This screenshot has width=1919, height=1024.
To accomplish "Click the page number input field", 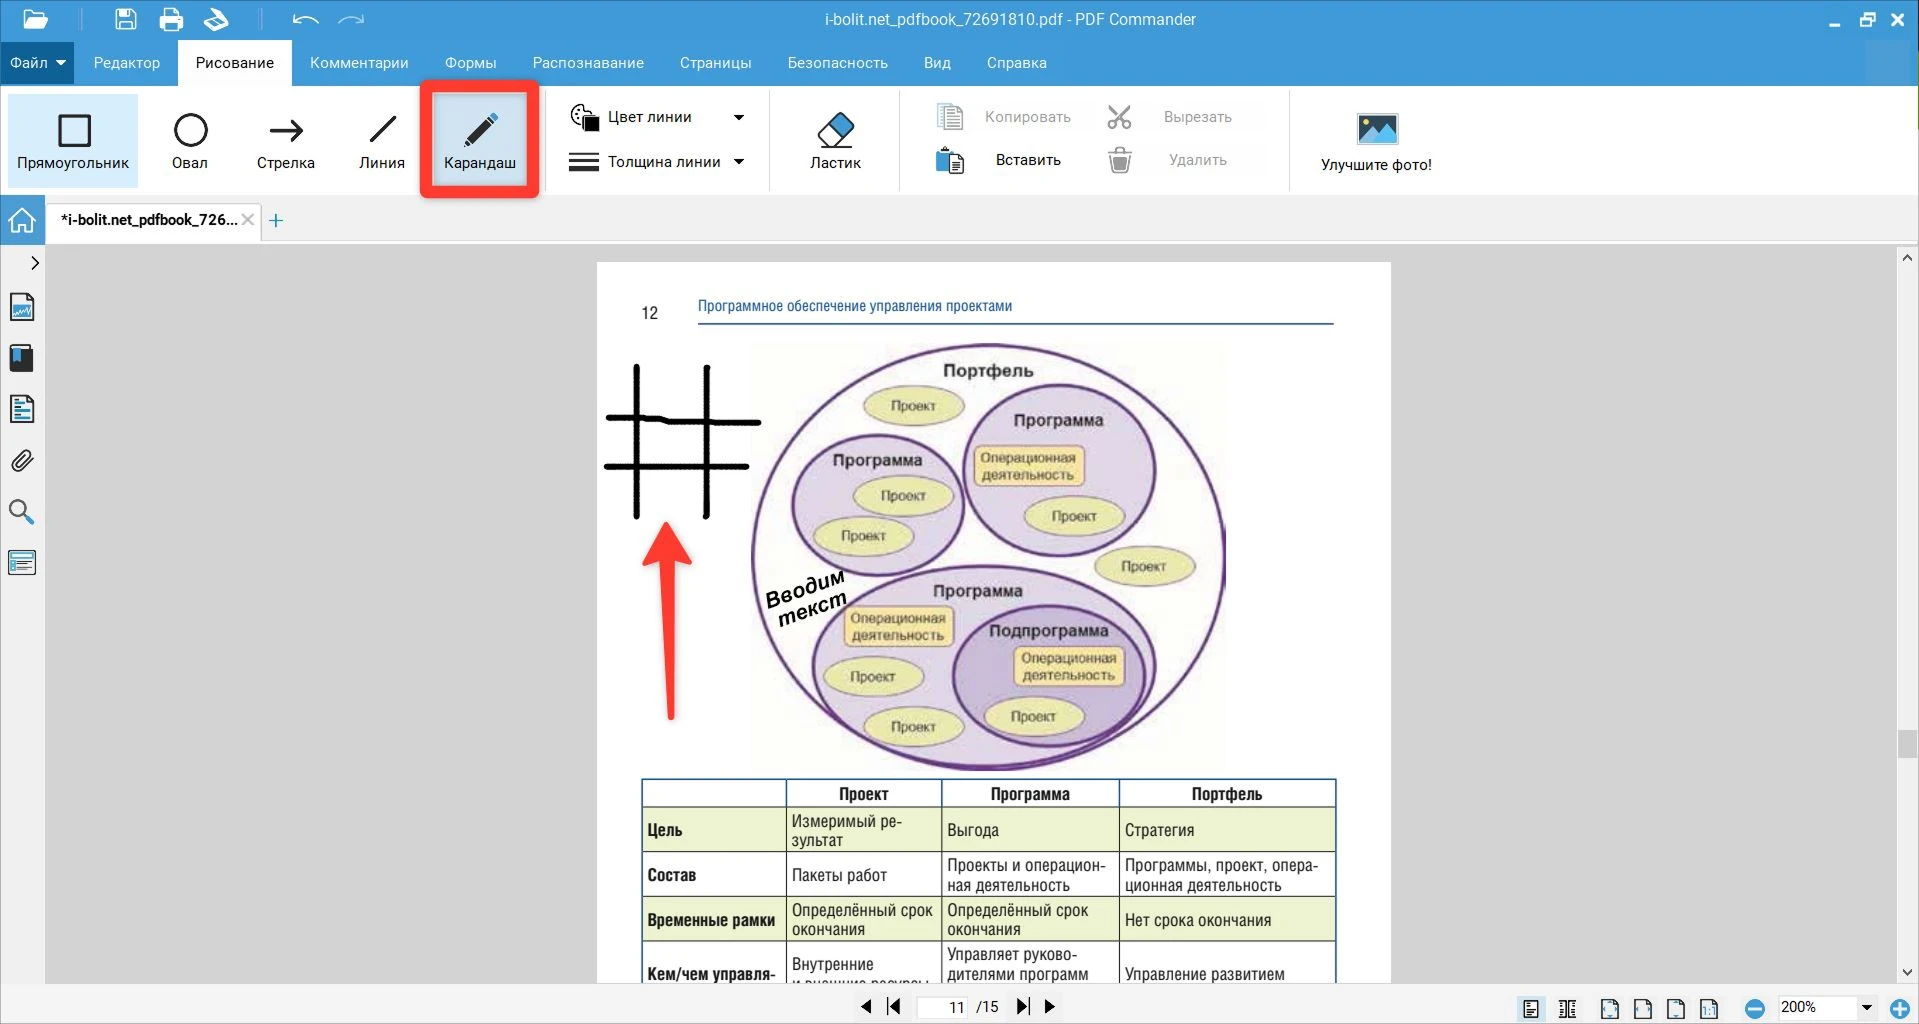I will point(956,1007).
